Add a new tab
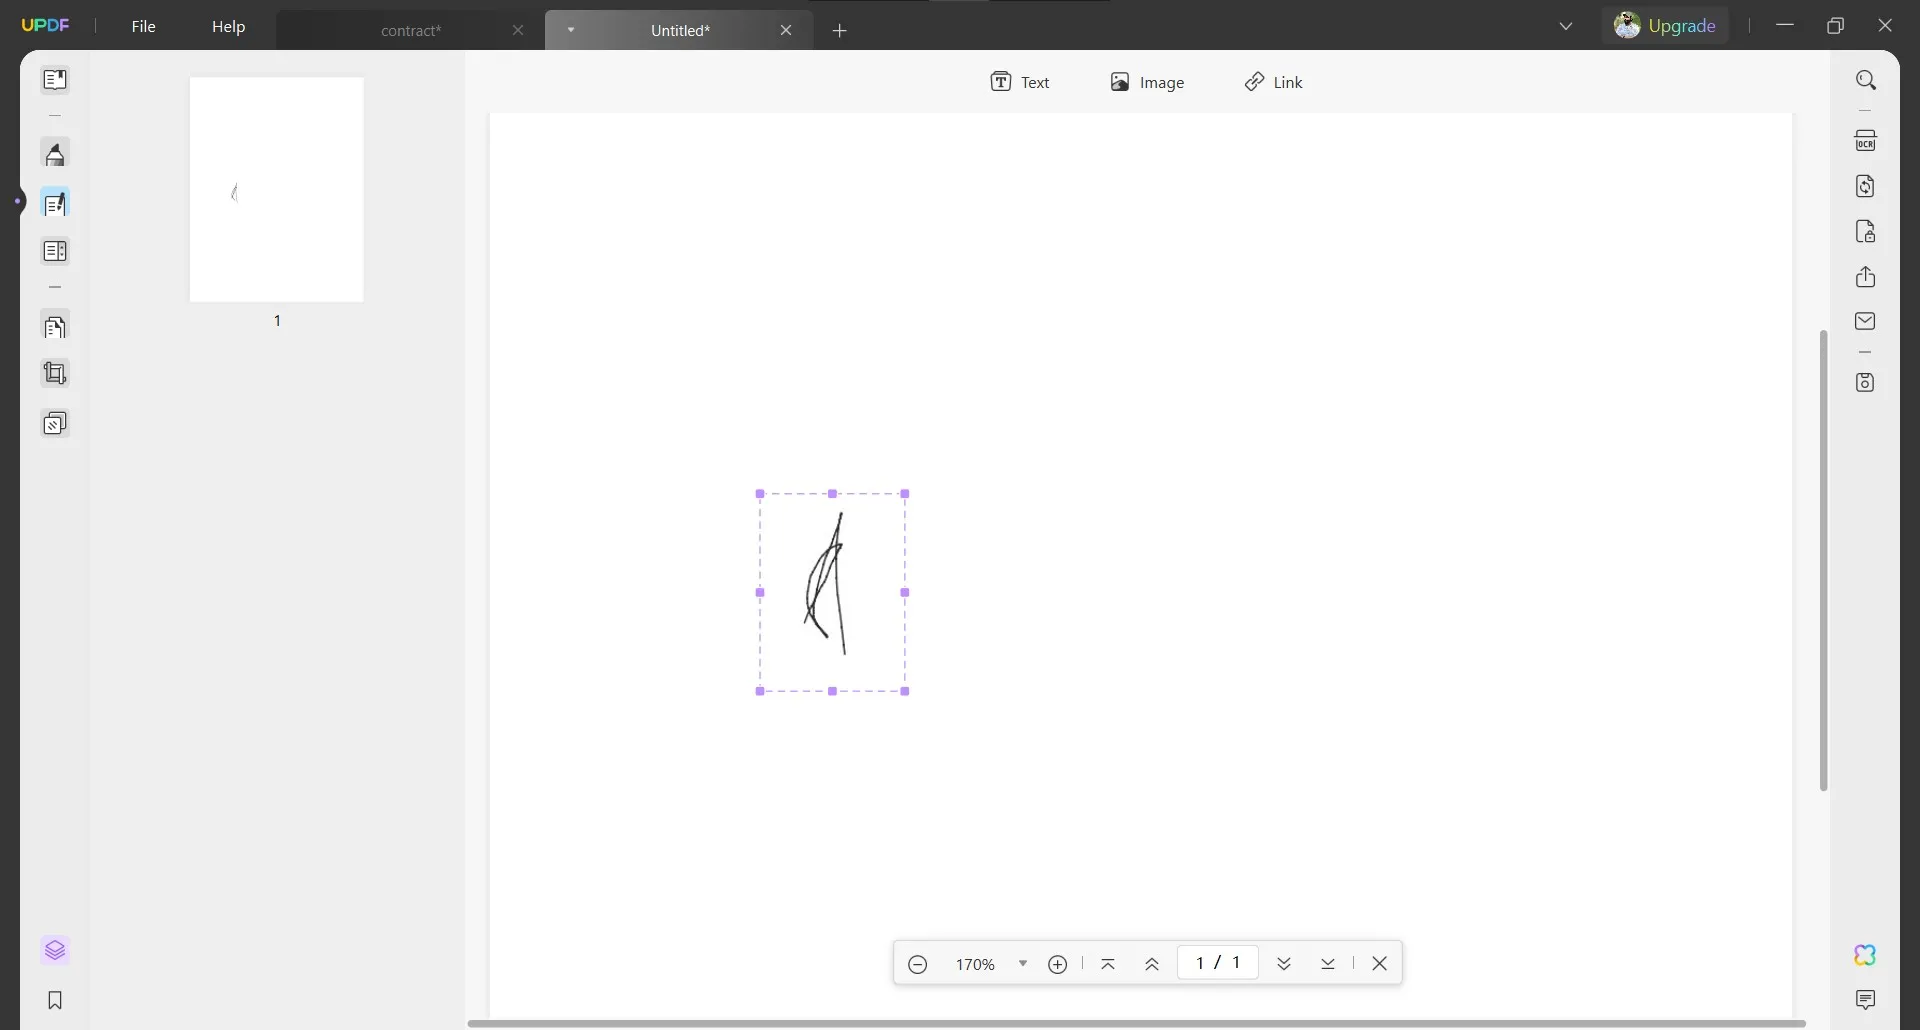The height and width of the screenshot is (1030, 1920). tap(840, 31)
